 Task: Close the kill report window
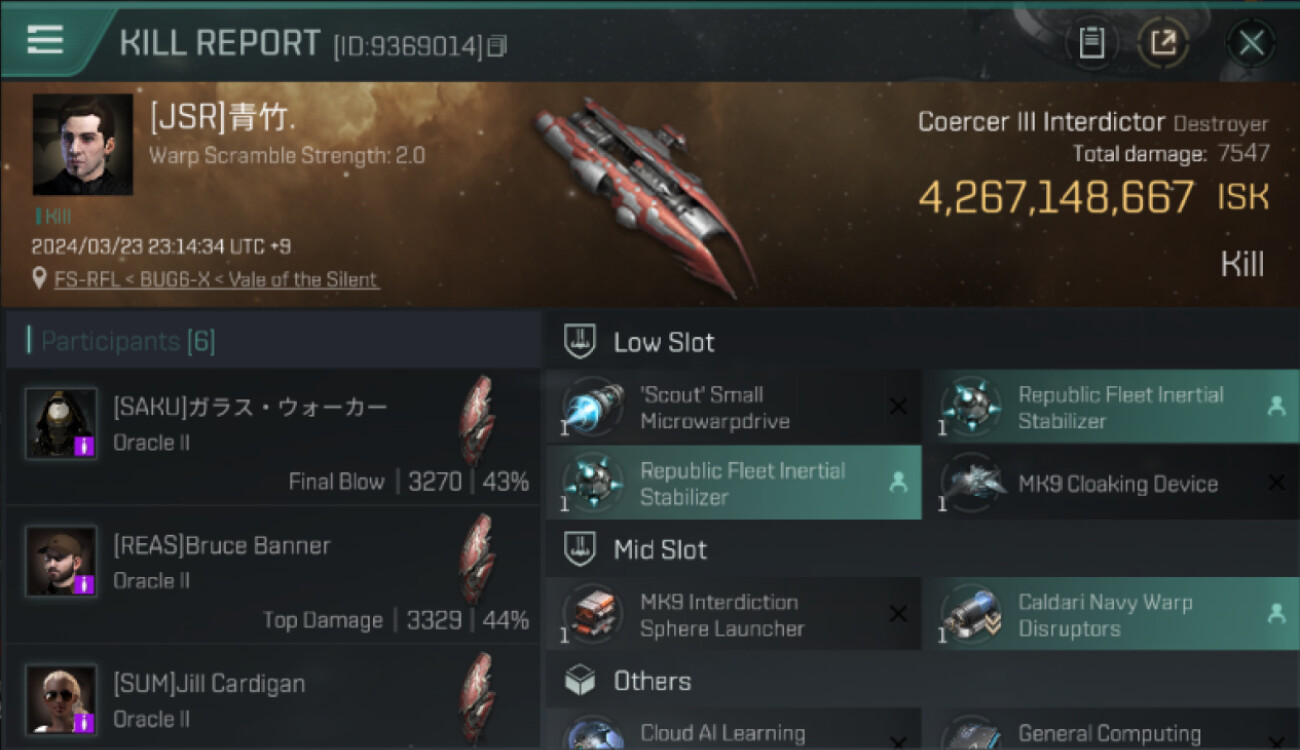[1251, 43]
